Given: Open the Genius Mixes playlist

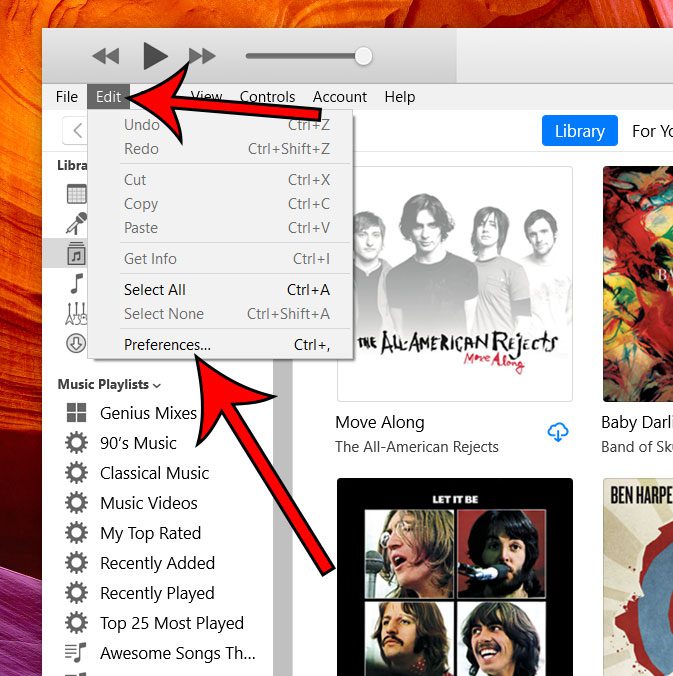Looking at the screenshot, I should [x=148, y=413].
